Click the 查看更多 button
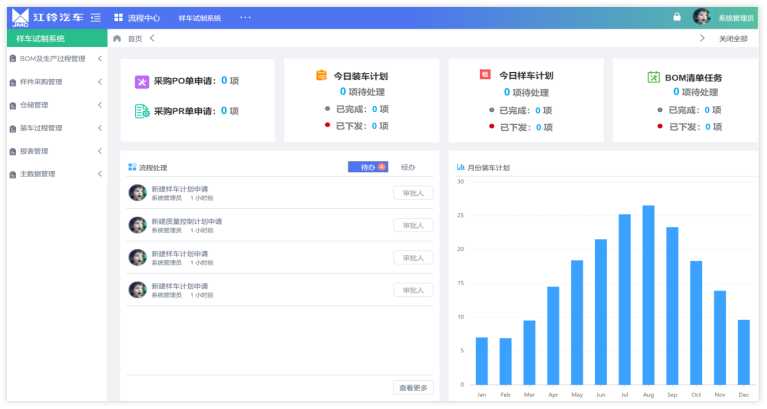Image resolution: width=767 pixels, height=409 pixels. [x=413, y=388]
